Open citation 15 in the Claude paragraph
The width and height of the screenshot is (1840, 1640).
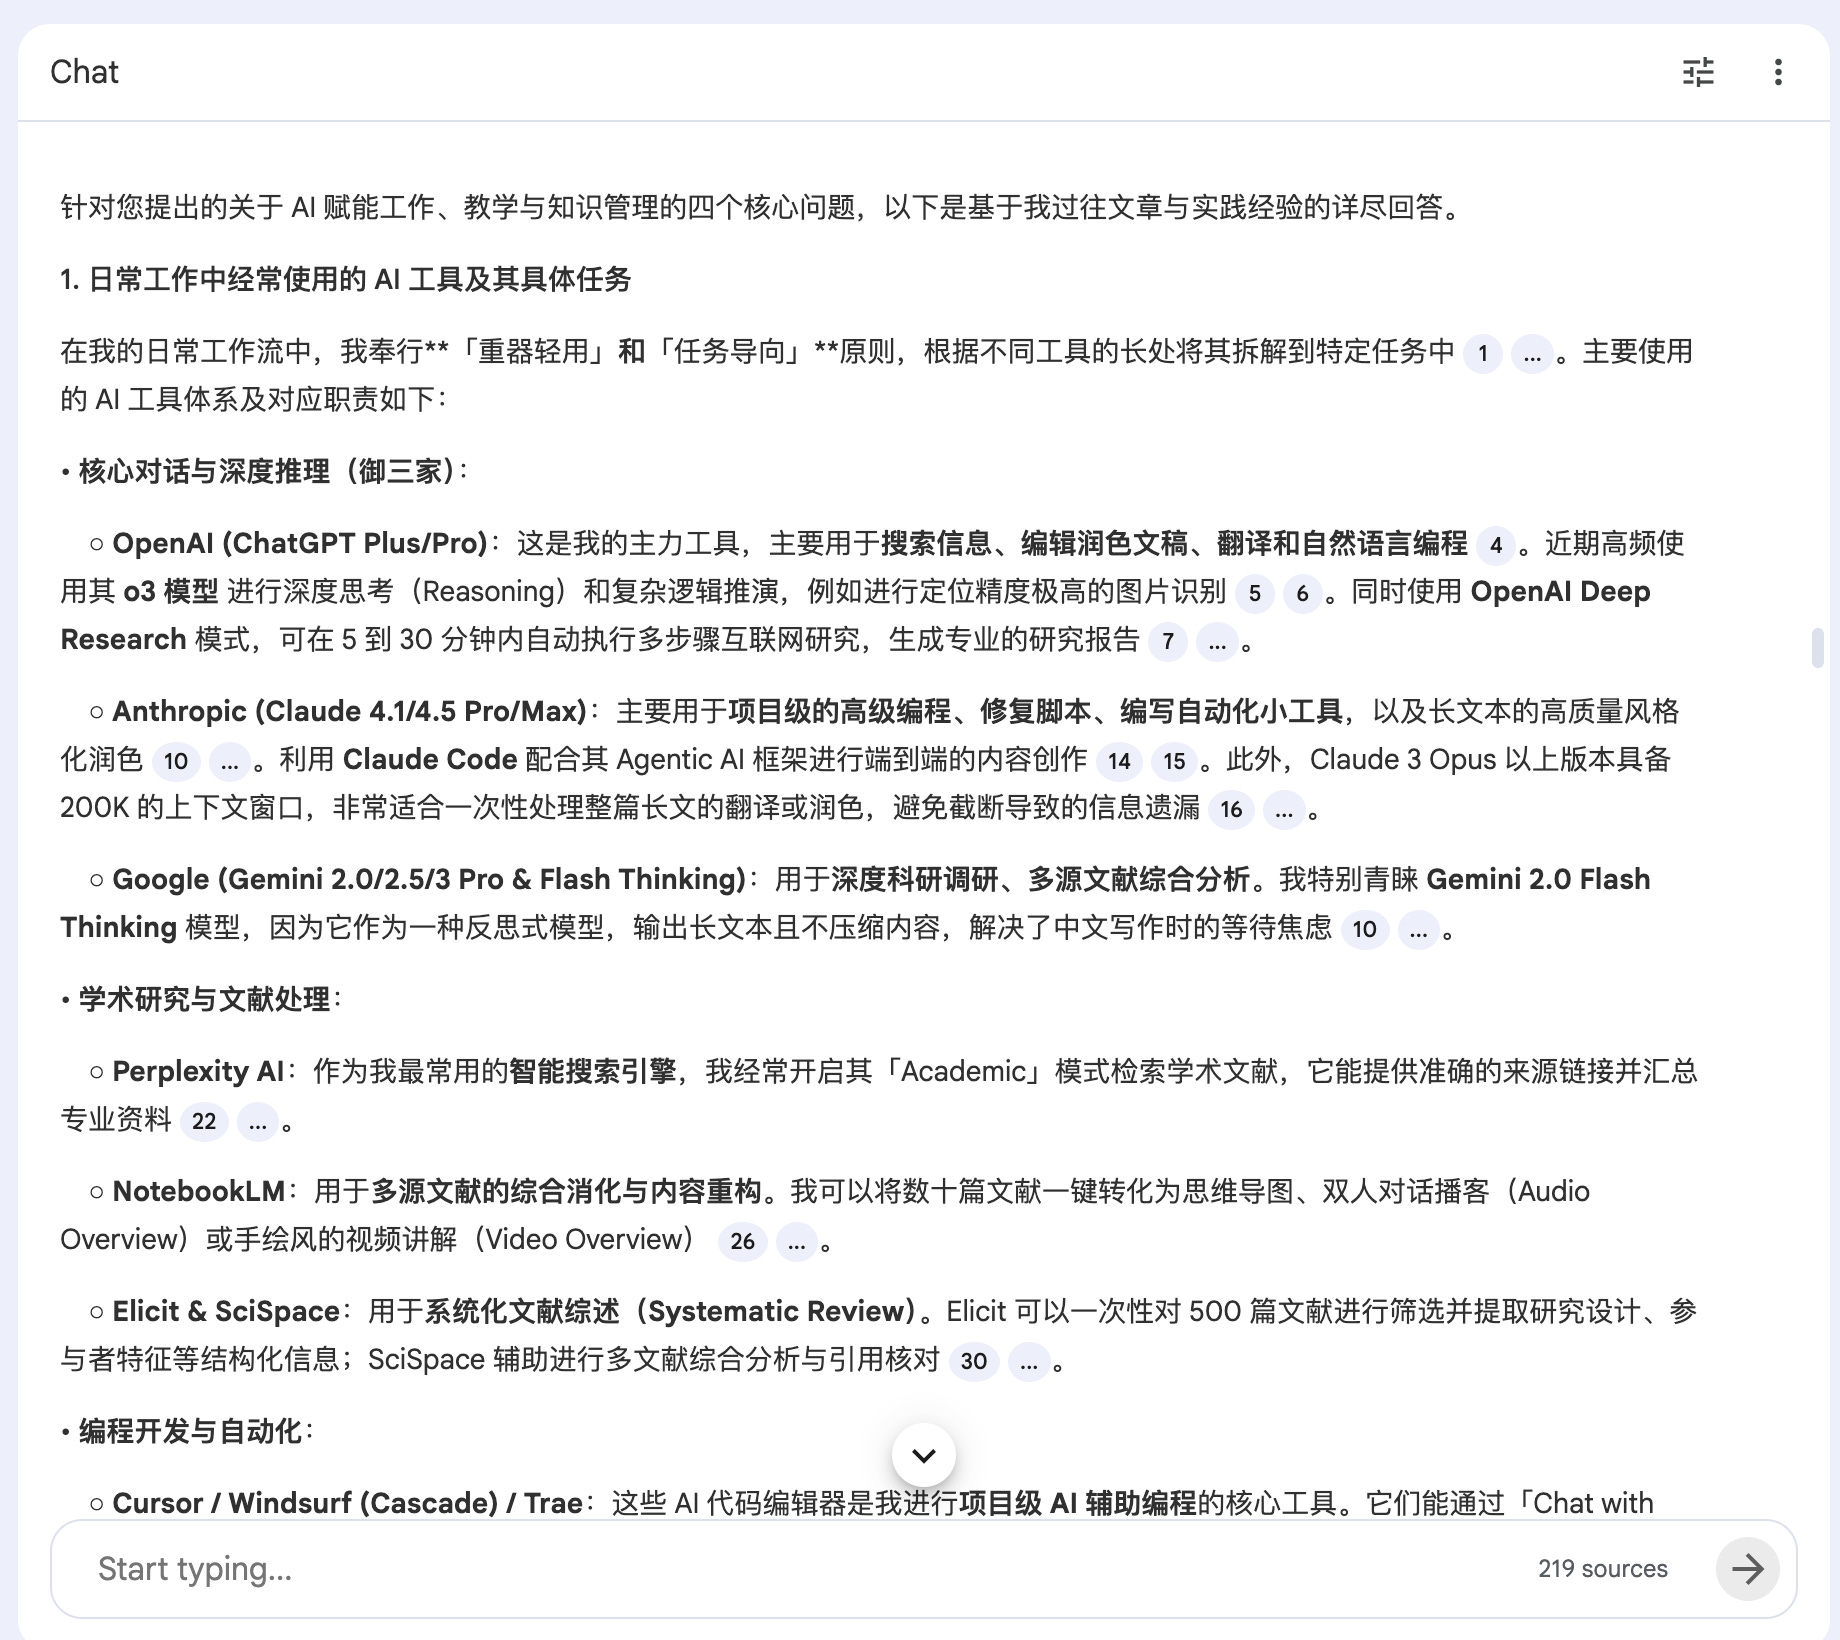tap(1174, 761)
